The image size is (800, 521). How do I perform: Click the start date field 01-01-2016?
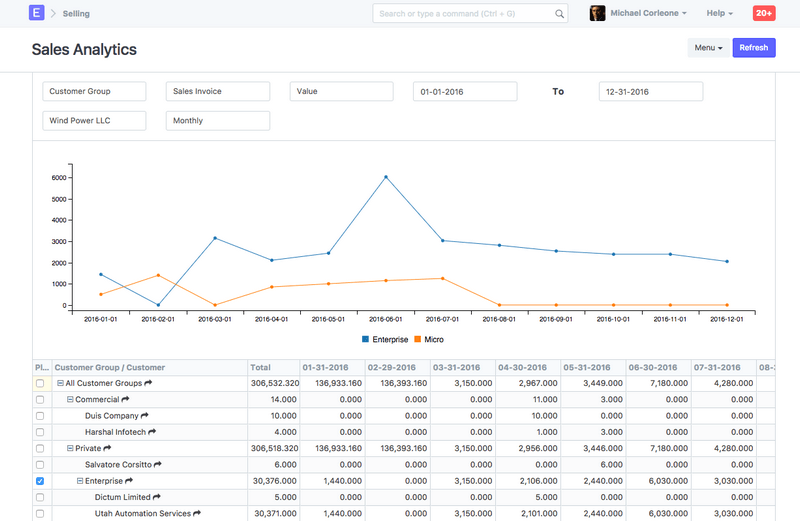464,91
